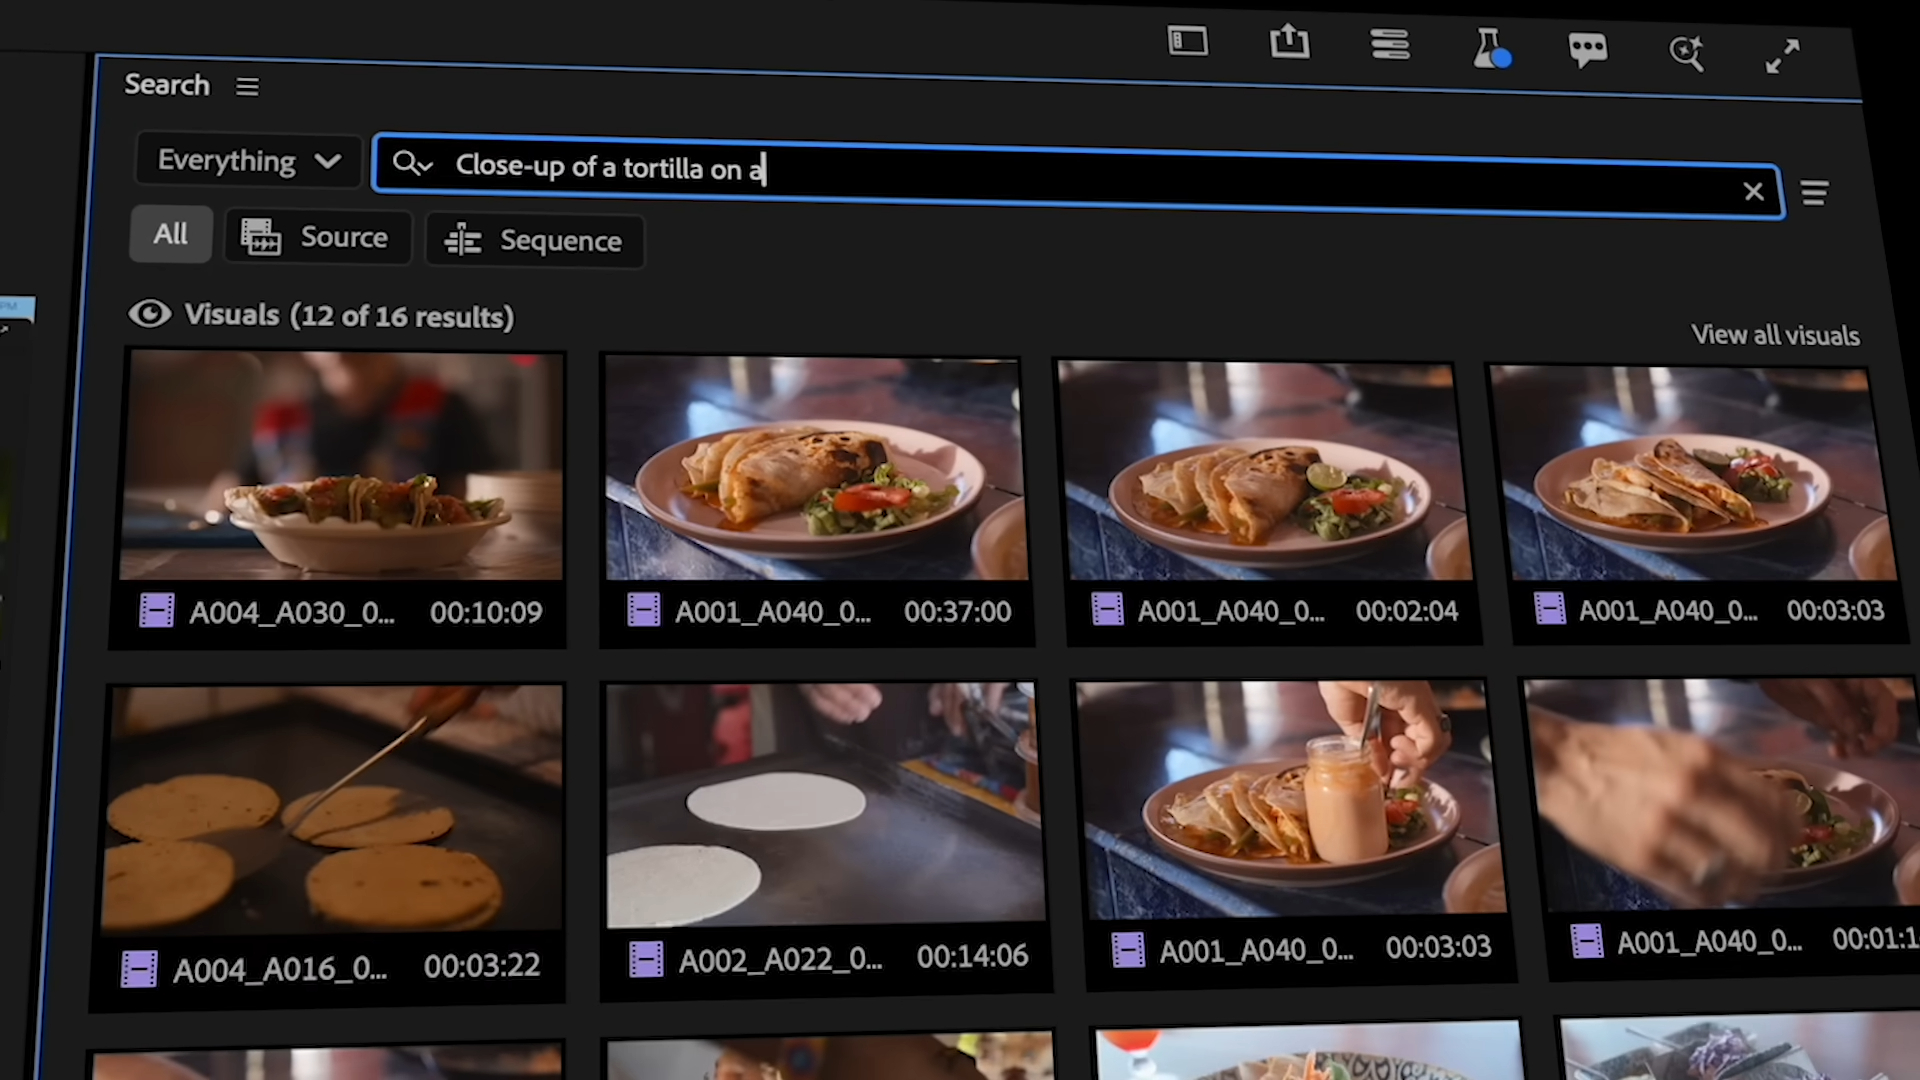Select the A001_A040 clip with 00:37:00 duration
The width and height of the screenshot is (1920, 1080).
[815, 469]
